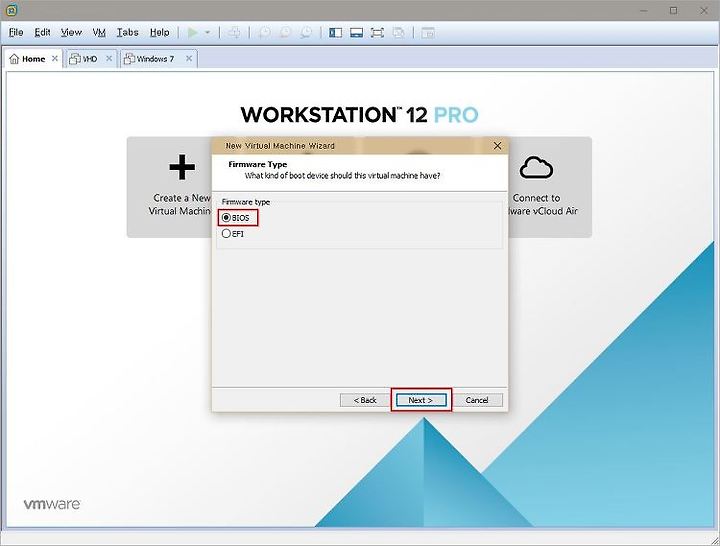The width and height of the screenshot is (720, 546).
Task: Toggle the thumbnail bar view icon
Action: coord(356,33)
